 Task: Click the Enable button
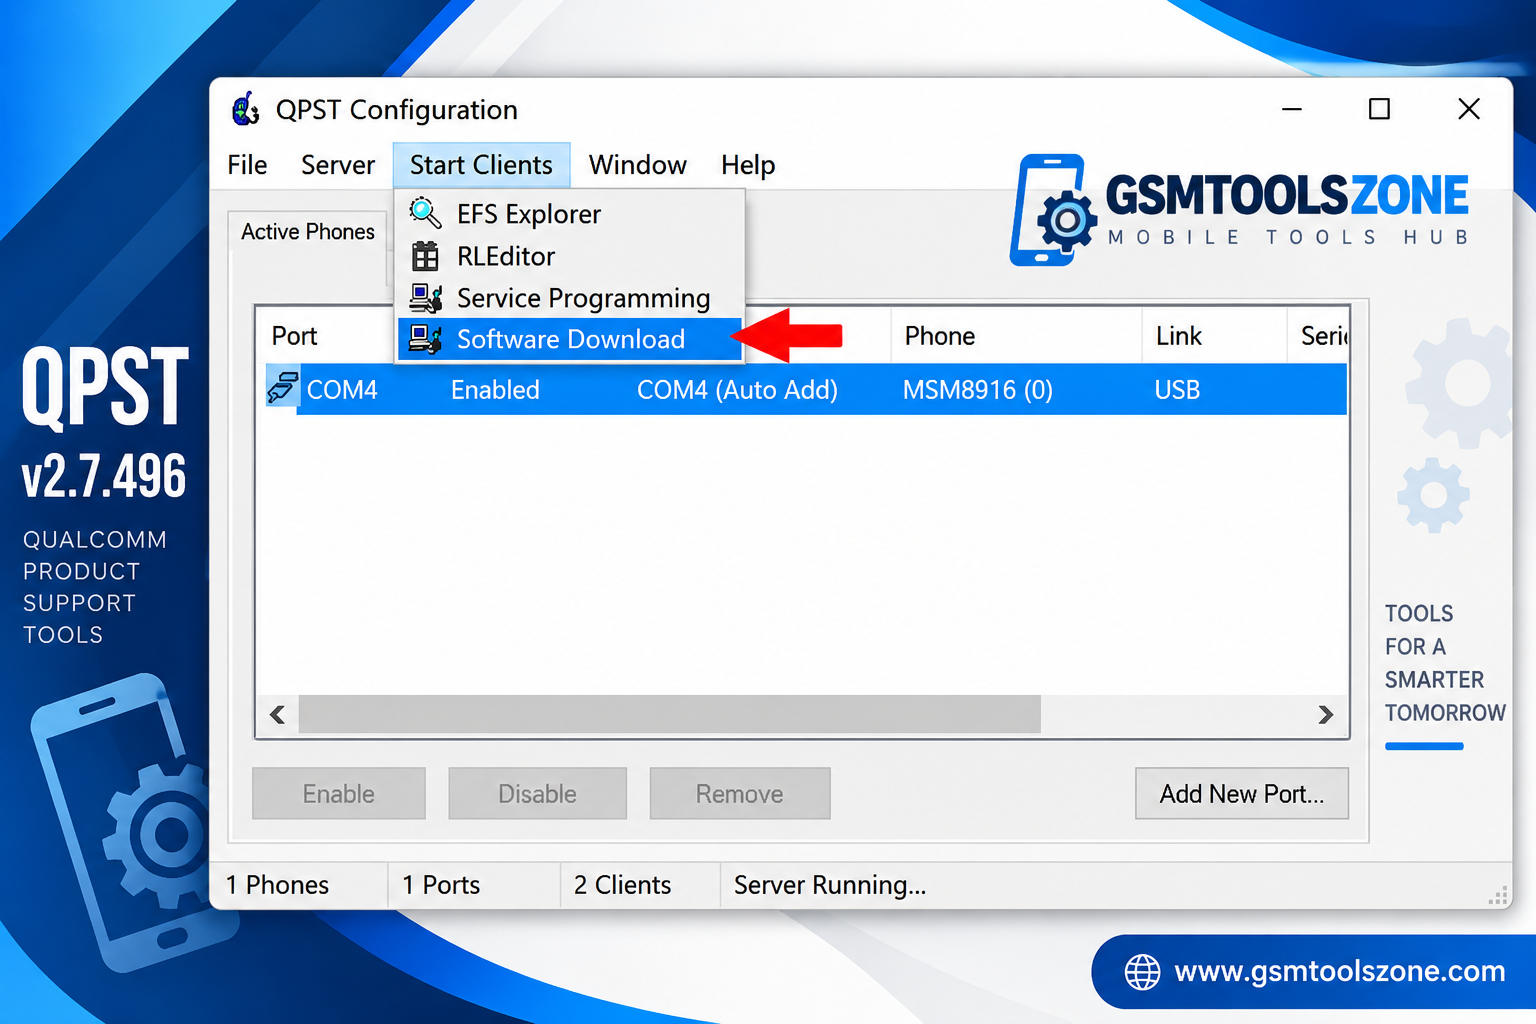[339, 794]
